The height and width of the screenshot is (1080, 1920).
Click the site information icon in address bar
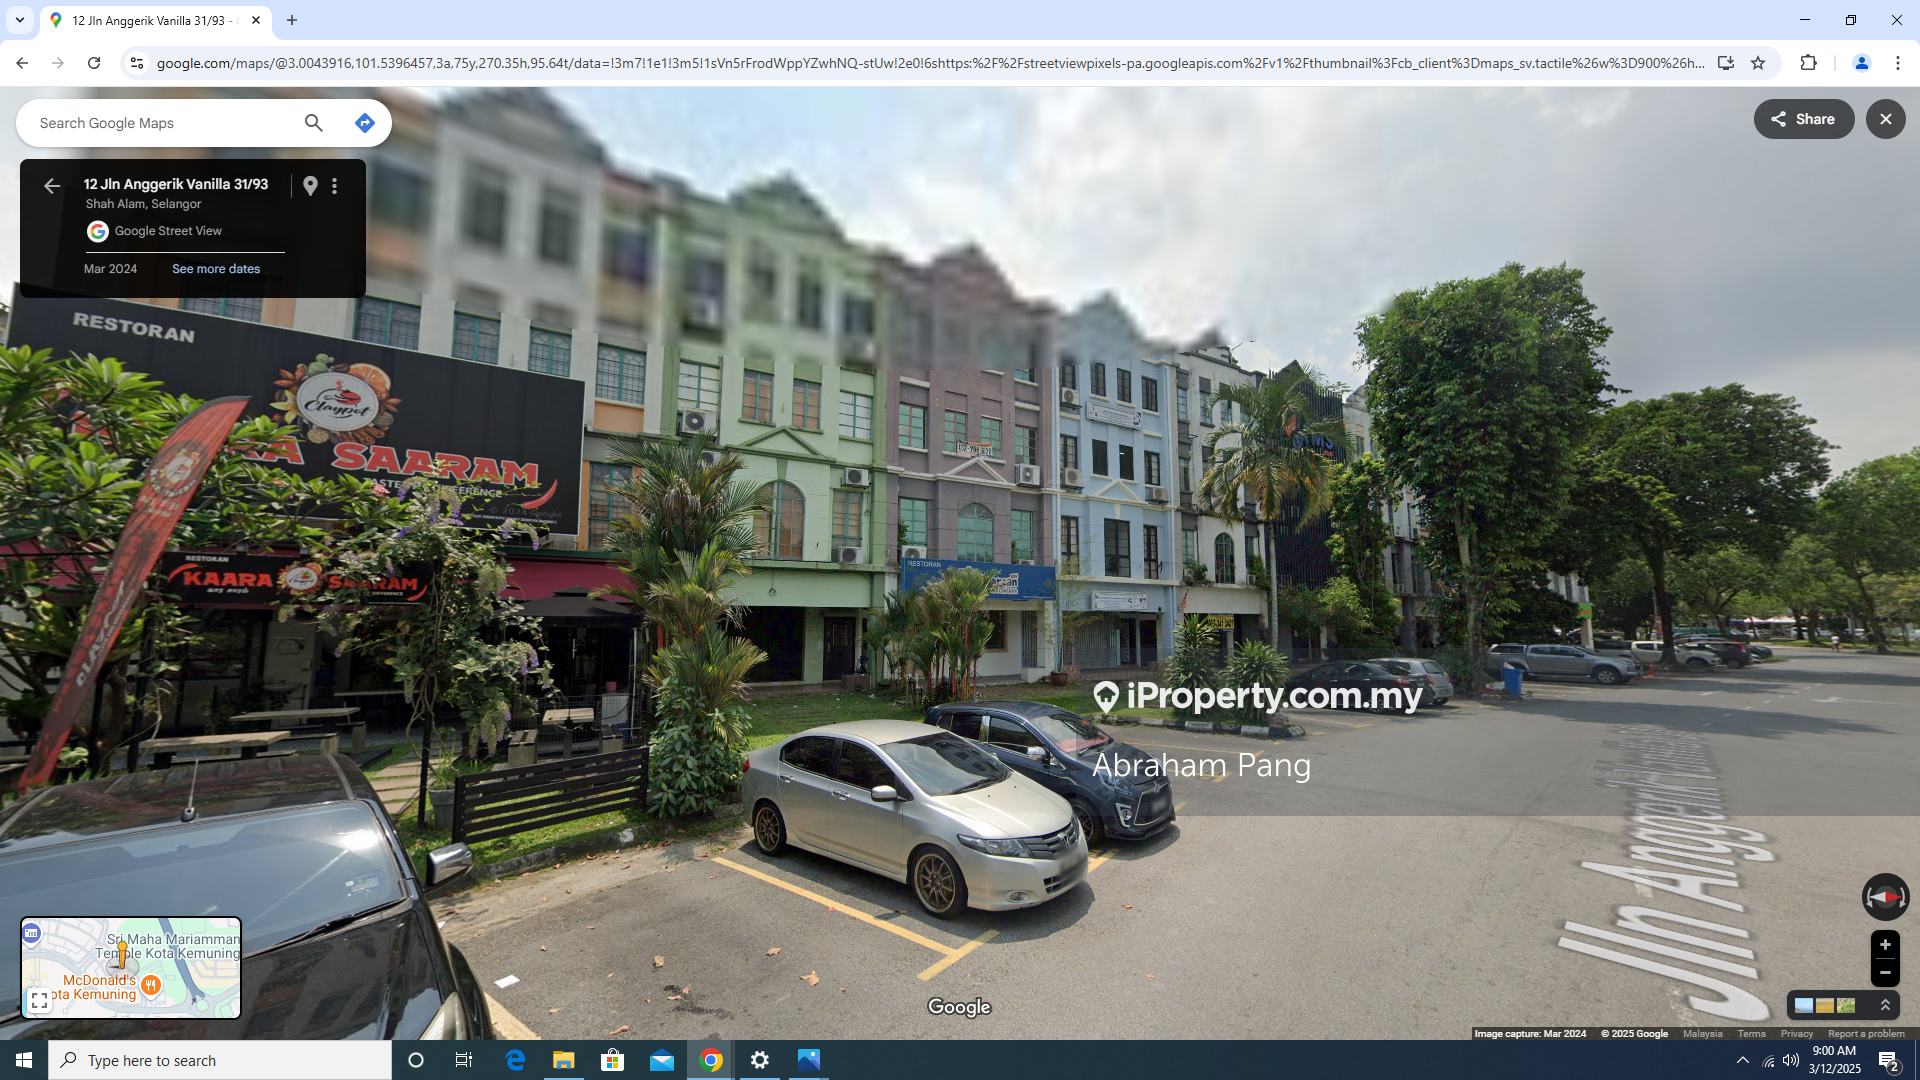[137, 63]
